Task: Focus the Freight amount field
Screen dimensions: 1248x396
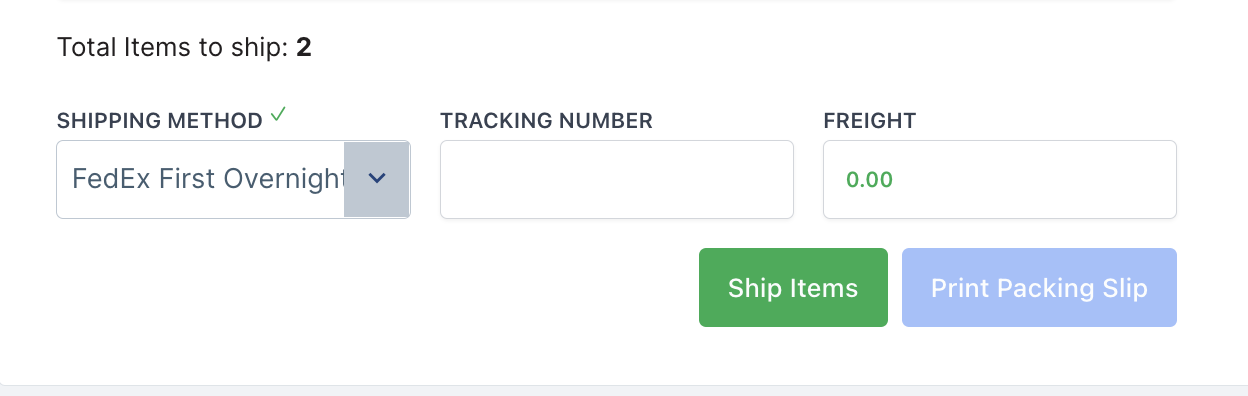Action: 1000,179
